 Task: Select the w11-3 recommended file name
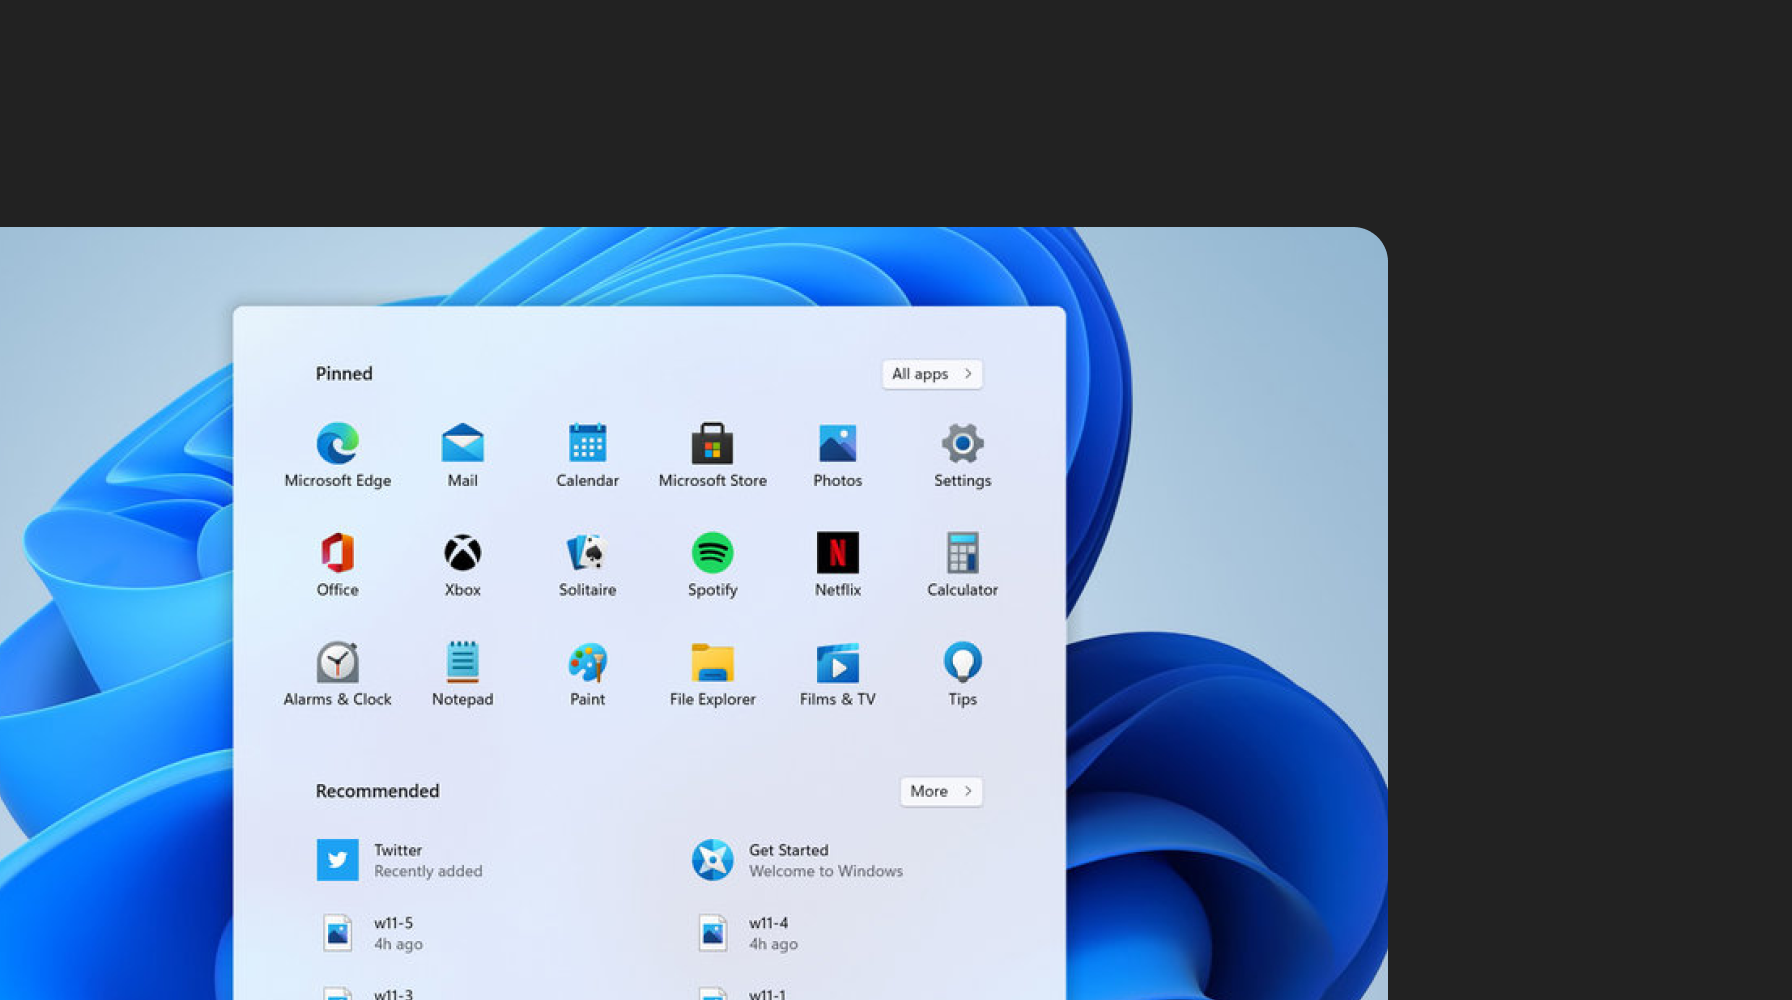[x=393, y=994]
